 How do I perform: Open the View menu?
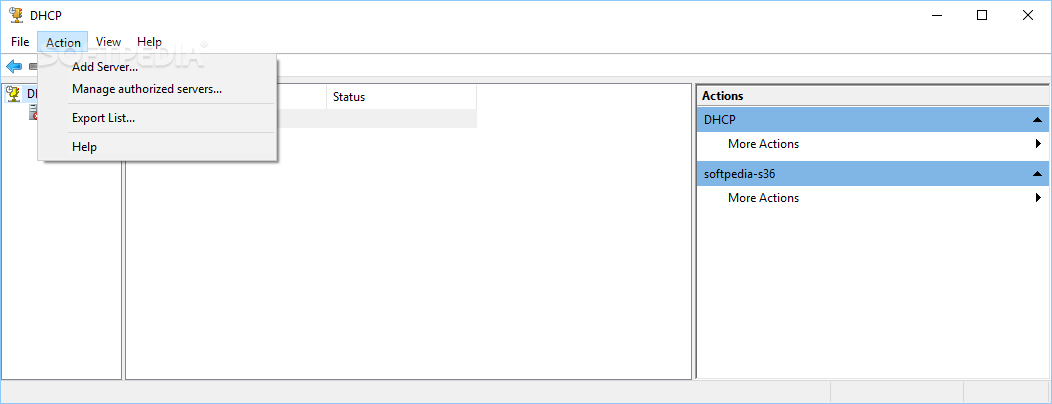(x=108, y=42)
